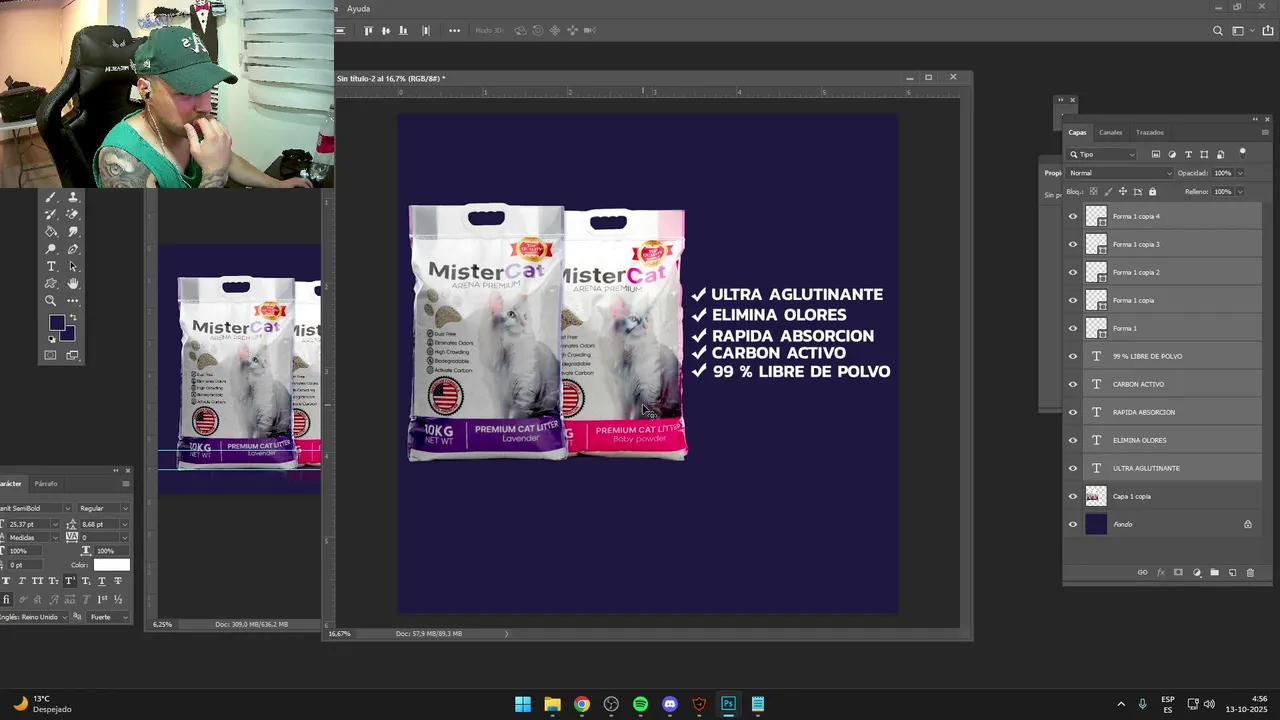Create a new layer
The height and width of the screenshot is (720, 1280).
click(1232, 573)
